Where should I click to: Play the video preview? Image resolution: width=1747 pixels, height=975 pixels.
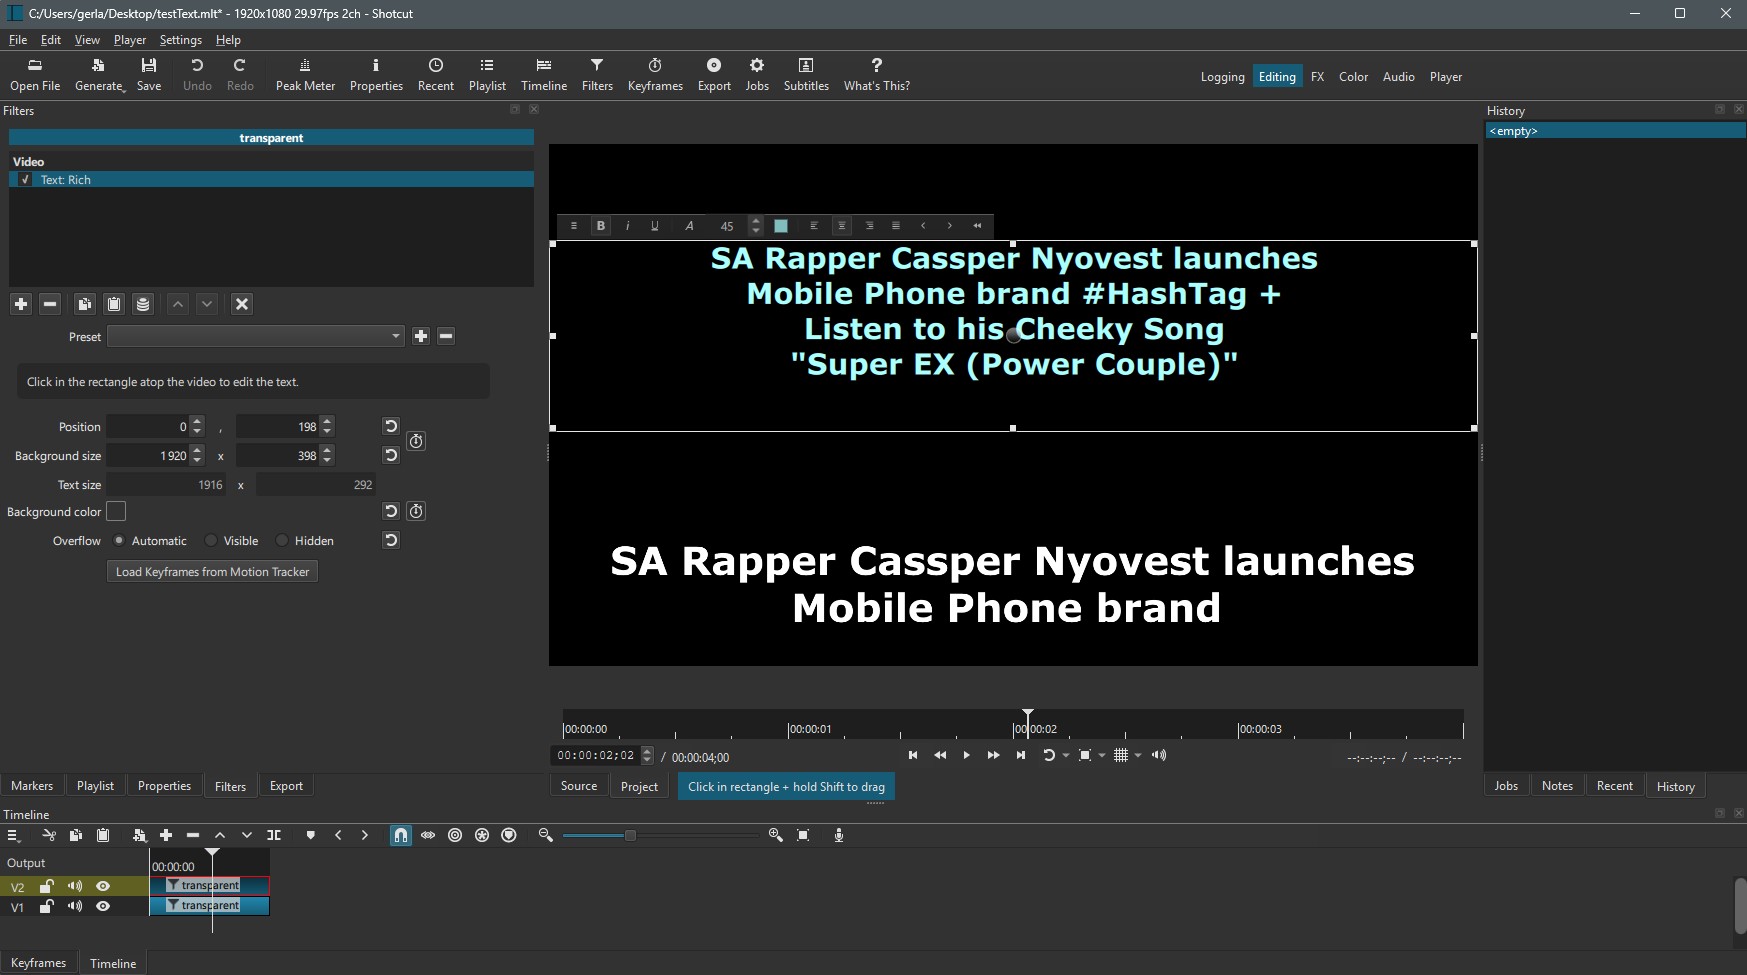pos(966,755)
